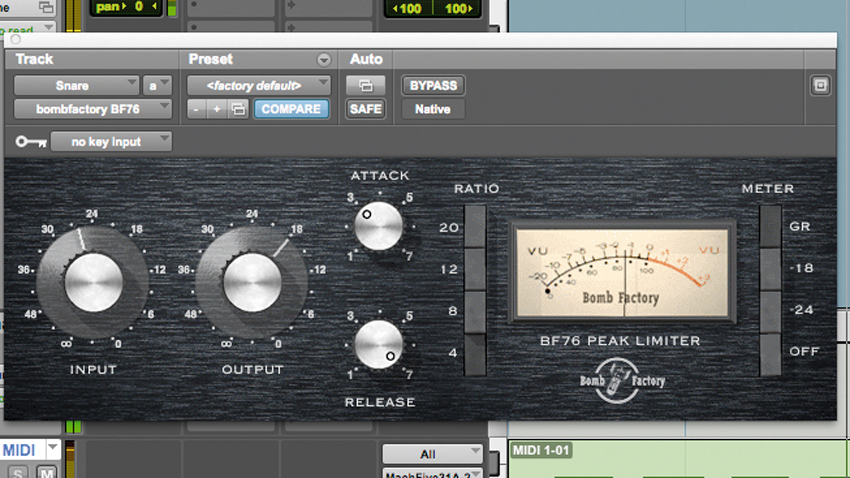Open the MIDI track type dropdown arrow
Screen dimensions: 850x478
53,448
